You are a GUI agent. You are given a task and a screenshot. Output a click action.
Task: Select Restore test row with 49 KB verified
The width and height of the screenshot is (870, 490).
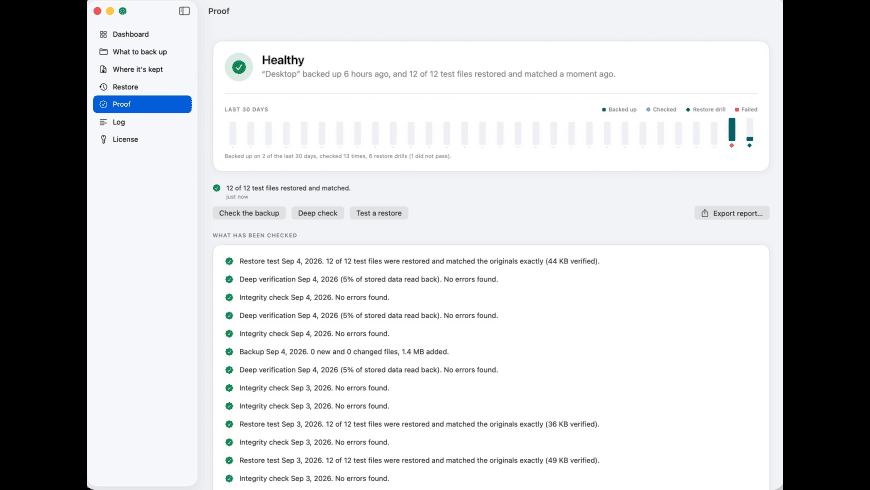419,461
